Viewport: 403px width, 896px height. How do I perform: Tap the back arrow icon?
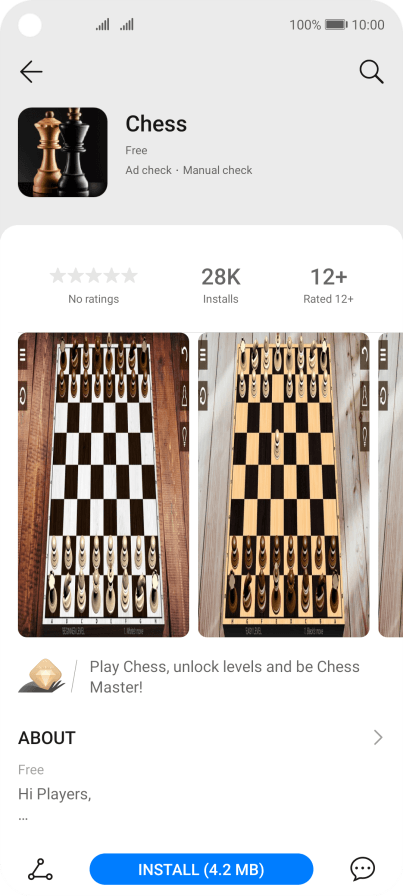pyautogui.click(x=31, y=72)
